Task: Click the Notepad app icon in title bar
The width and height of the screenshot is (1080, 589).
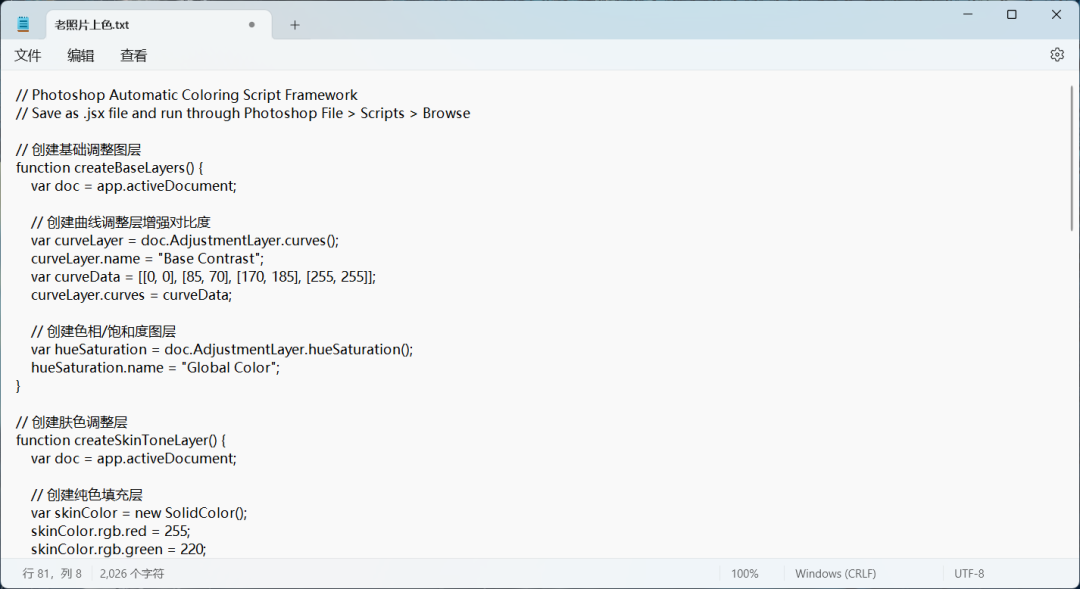Action: coord(23,25)
